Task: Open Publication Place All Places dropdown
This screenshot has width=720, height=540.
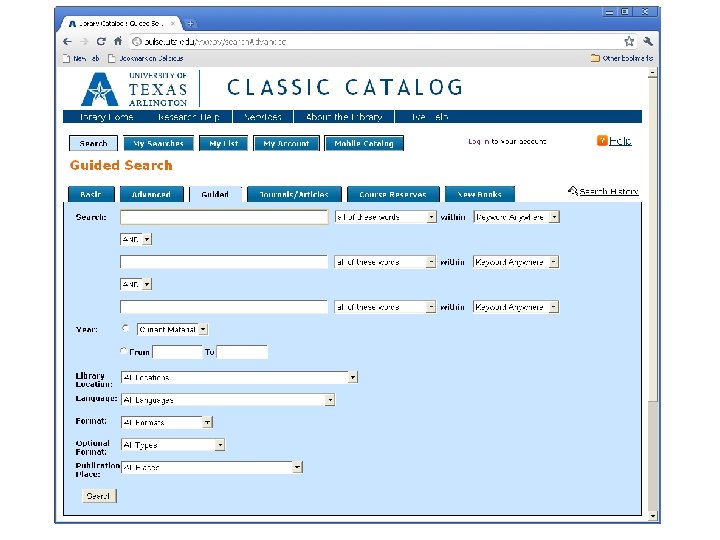Action: click(212, 467)
